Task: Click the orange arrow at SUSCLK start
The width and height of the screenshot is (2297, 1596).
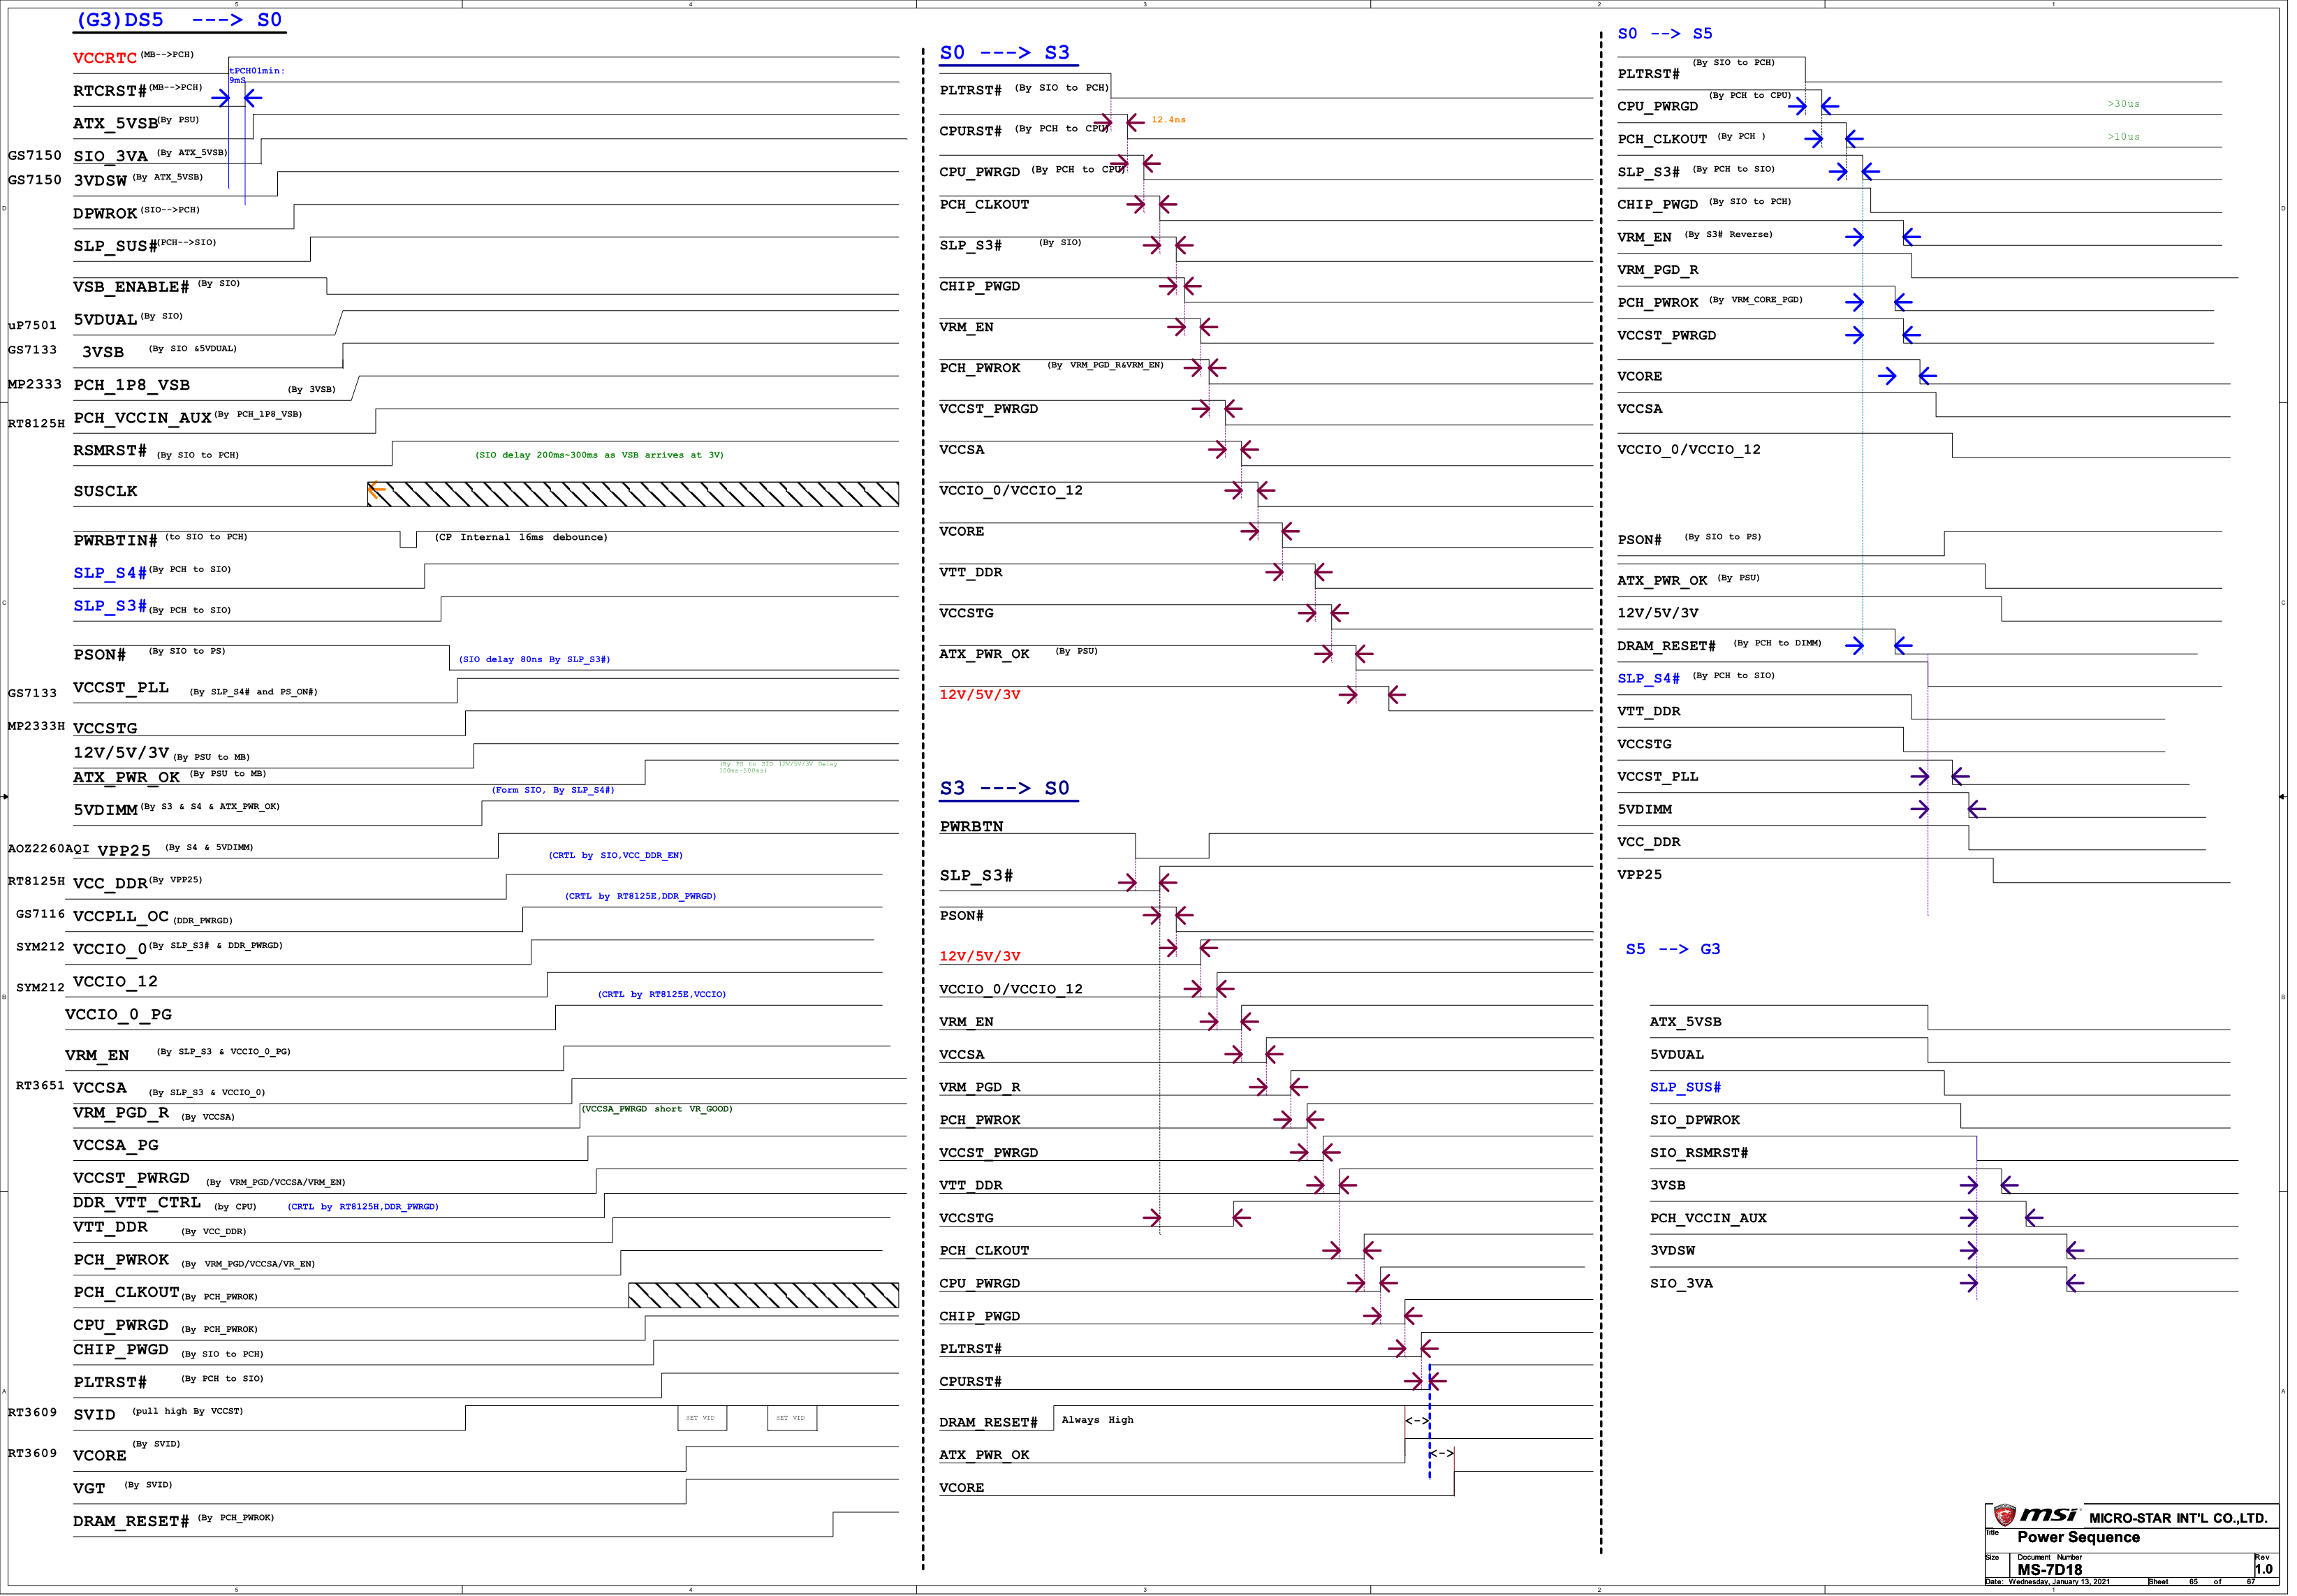Action: (x=376, y=490)
